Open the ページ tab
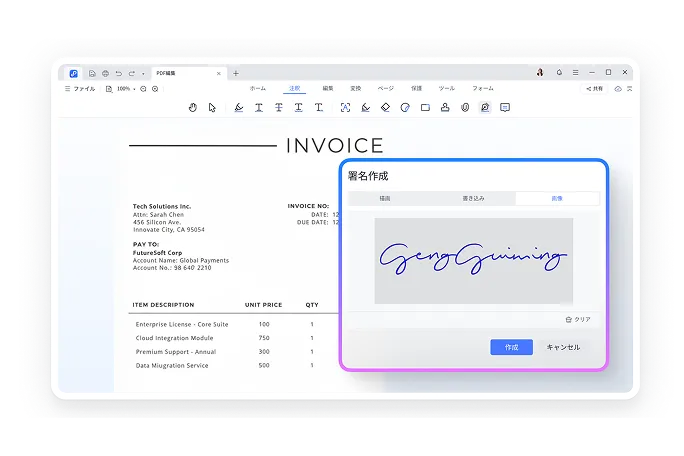The height and width of the screenshot is (456, 684). [386, 88]
